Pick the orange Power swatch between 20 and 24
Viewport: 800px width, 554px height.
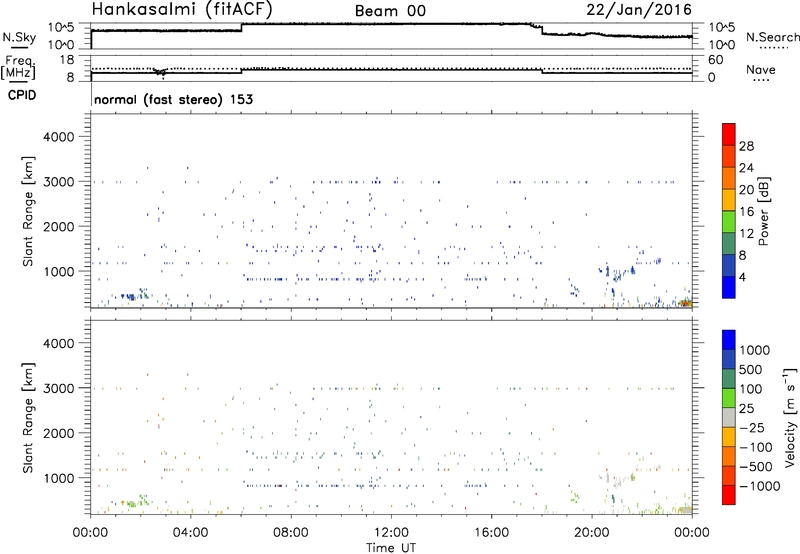tap(729, 178)
